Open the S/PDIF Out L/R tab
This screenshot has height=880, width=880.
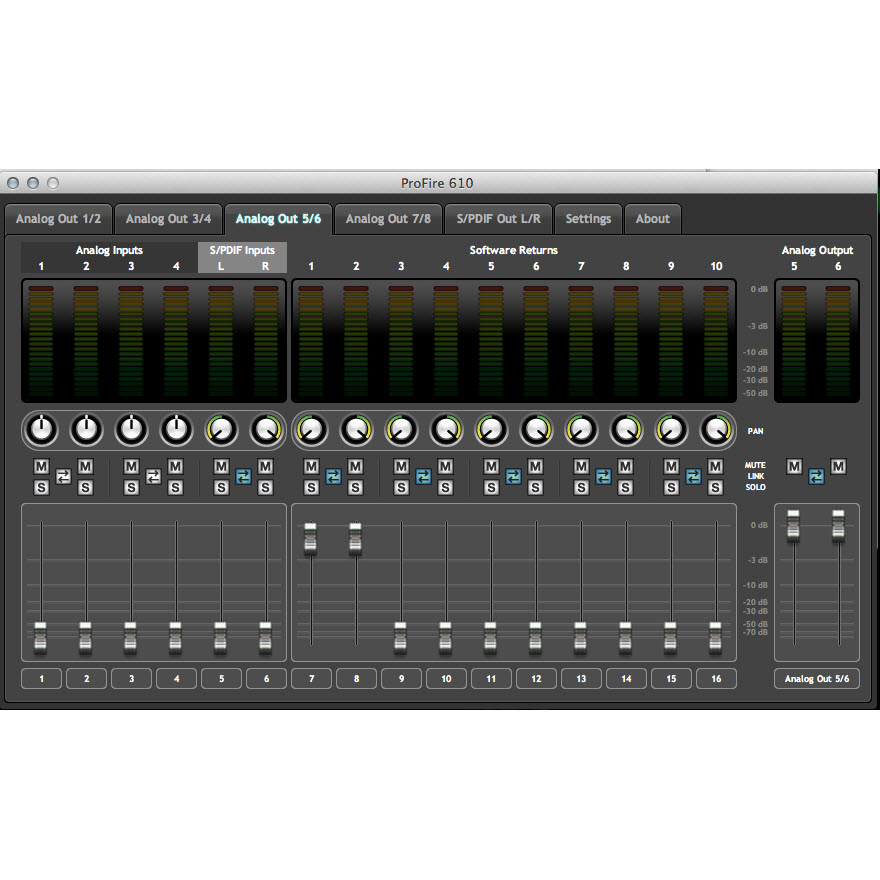498,219
